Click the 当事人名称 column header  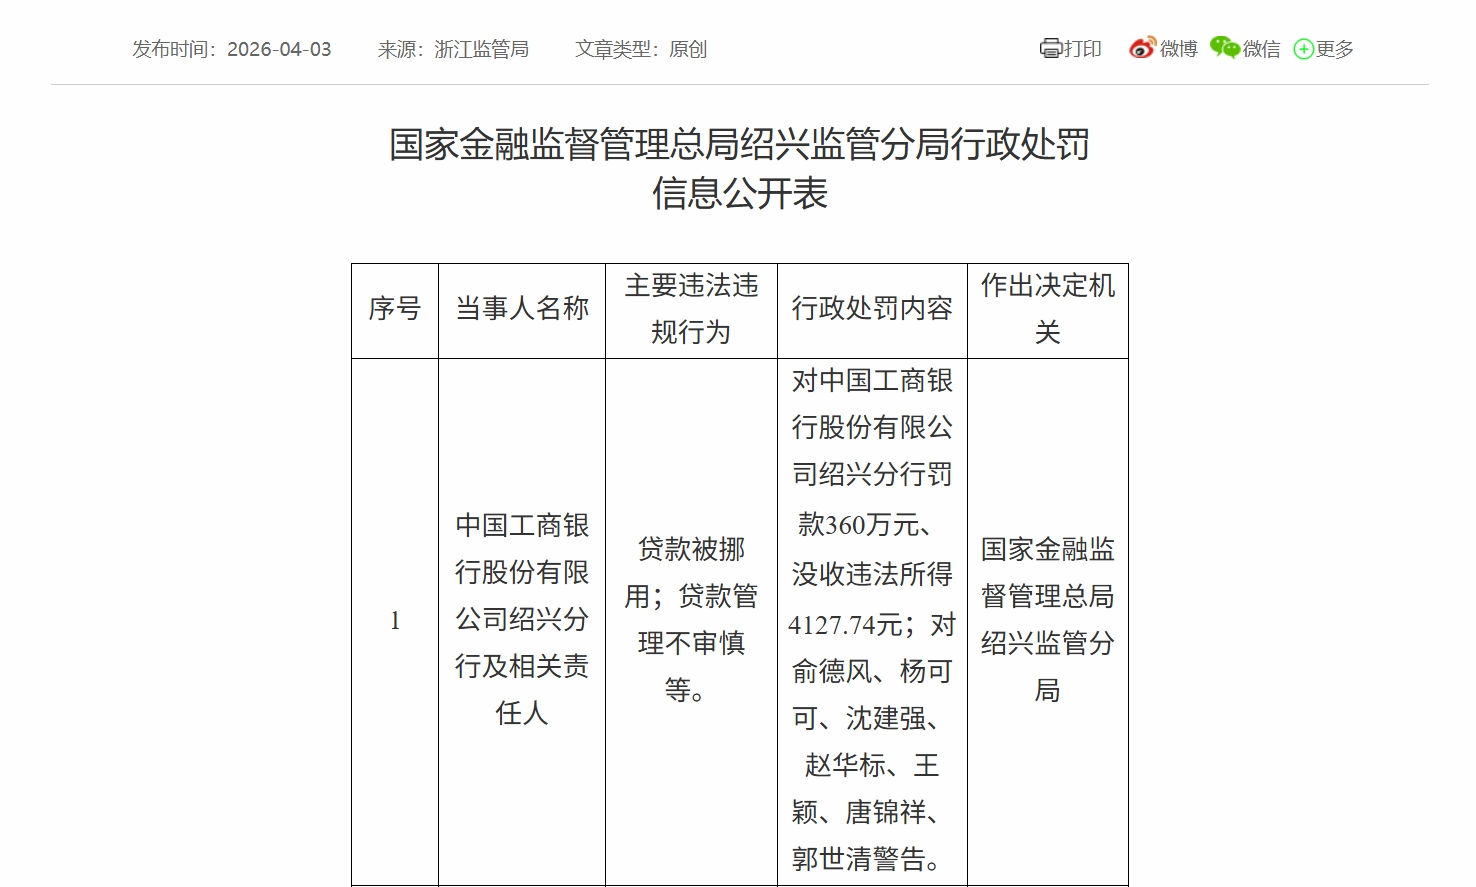(522, 309)
